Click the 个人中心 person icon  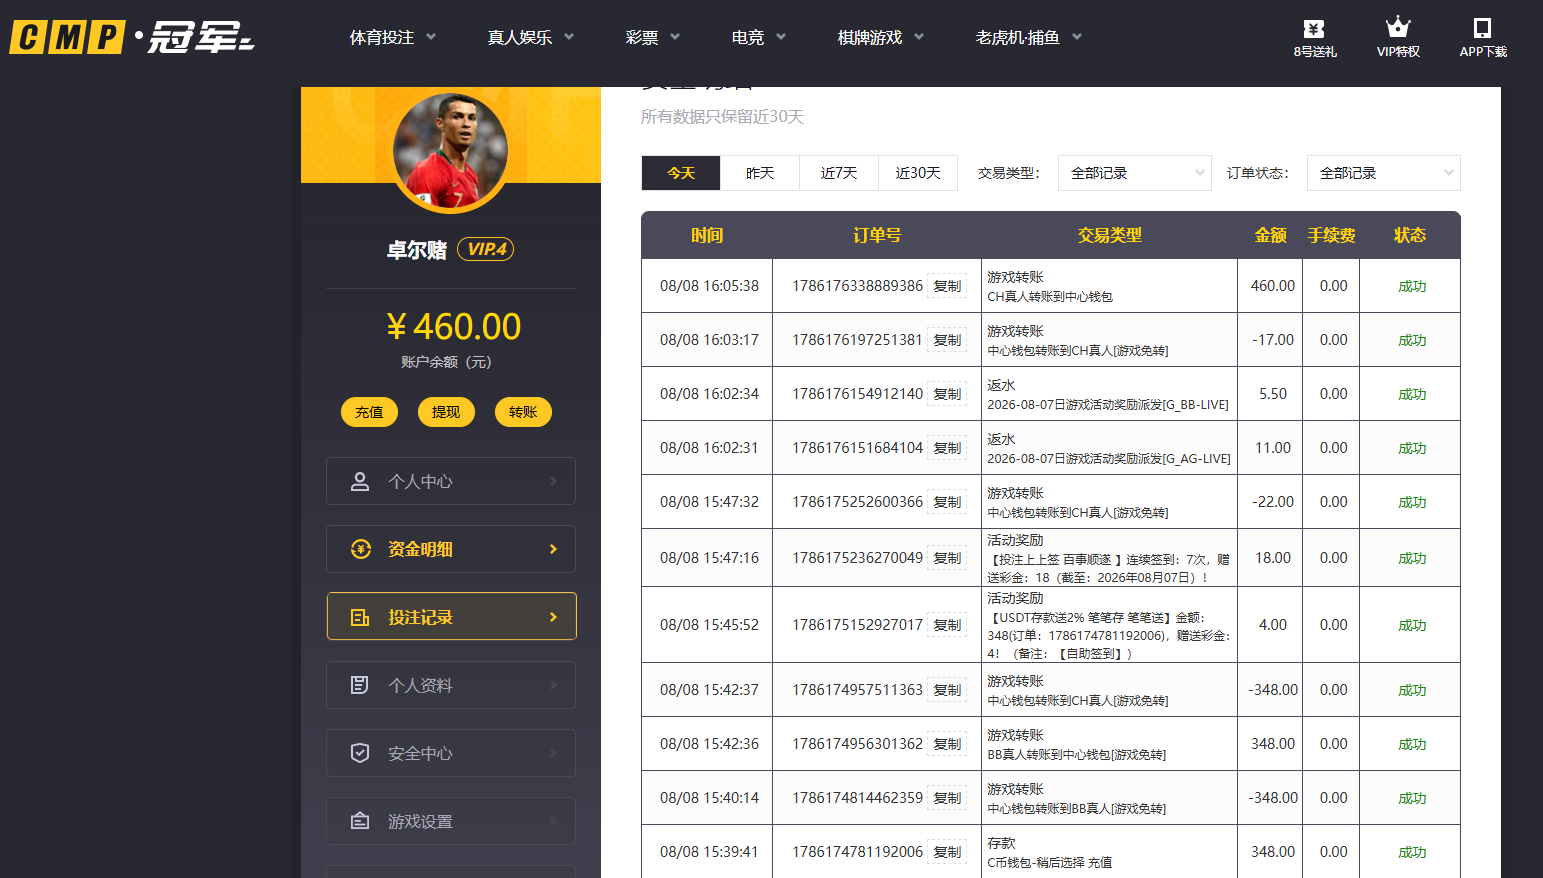click(x=360, y=481)
